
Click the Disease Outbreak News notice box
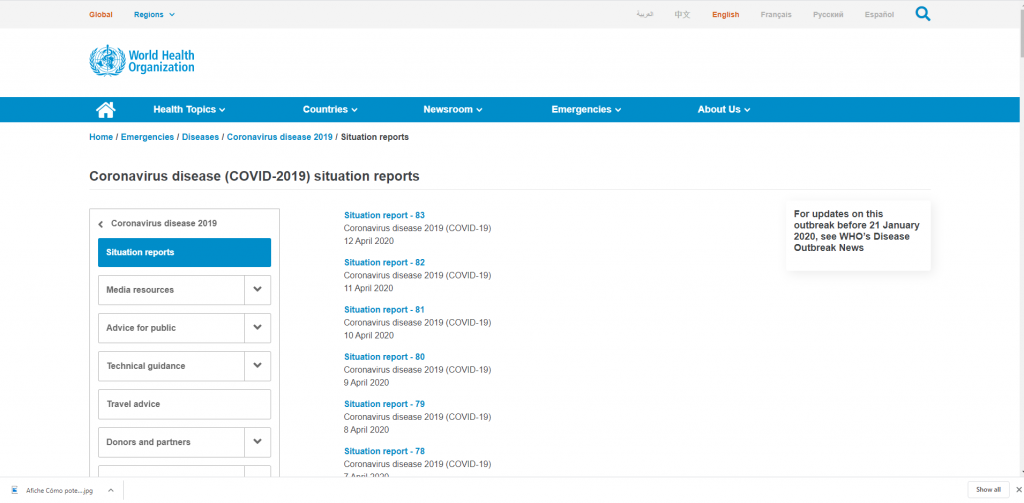(858, 235)
